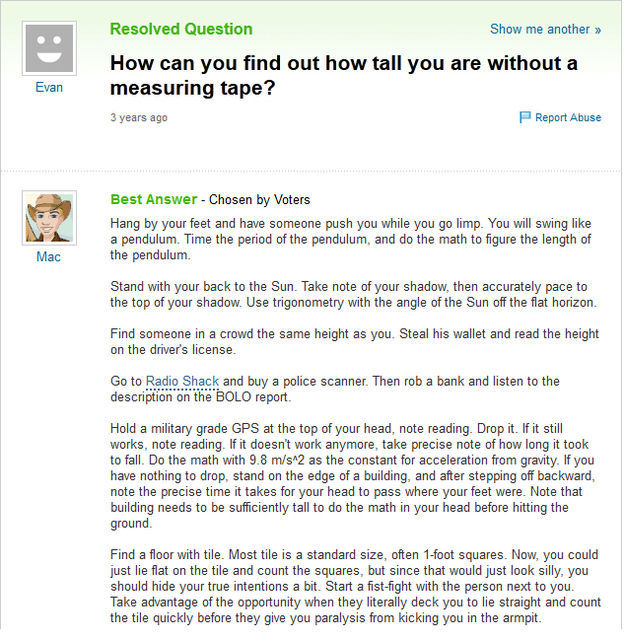This screenshot has height=640, width=625.
Task: Click the Show me another link
Action: point(539,30)
